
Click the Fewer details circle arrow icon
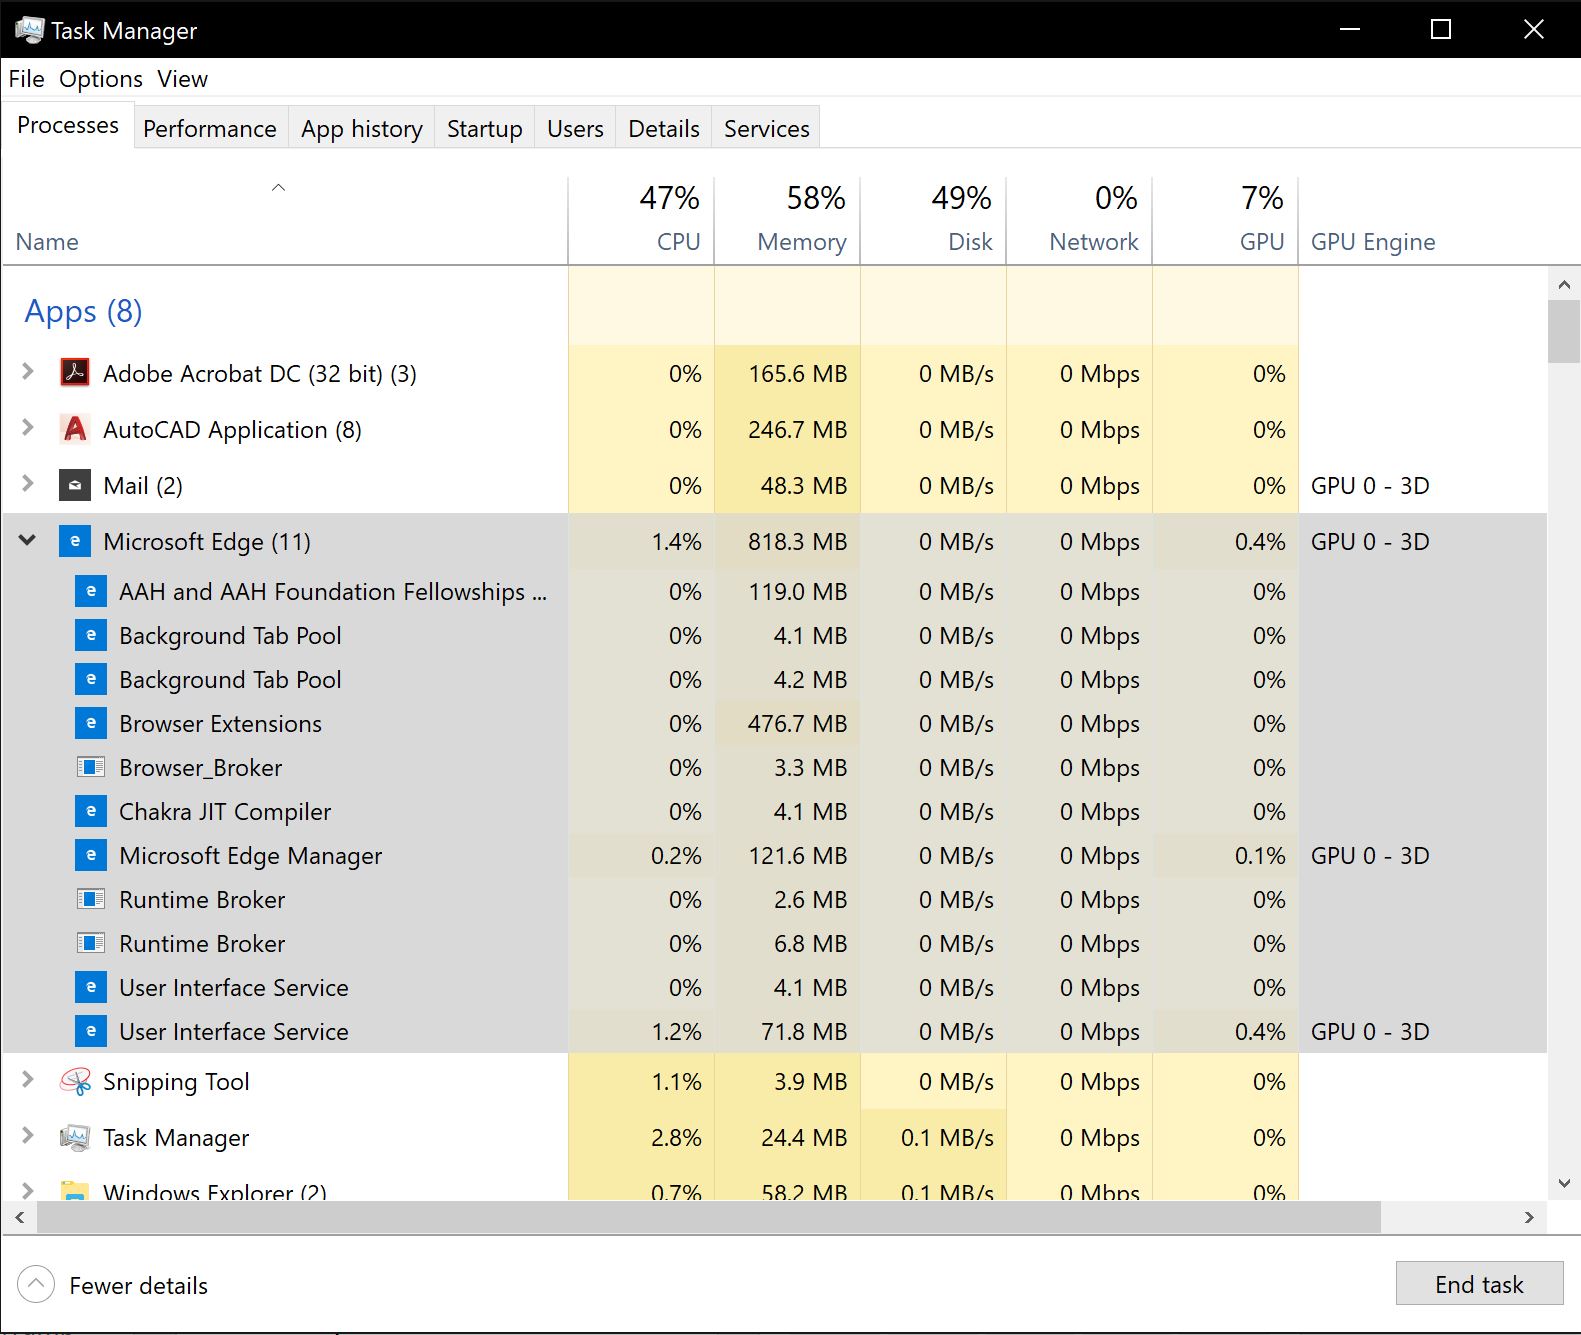coord(36,1284)
